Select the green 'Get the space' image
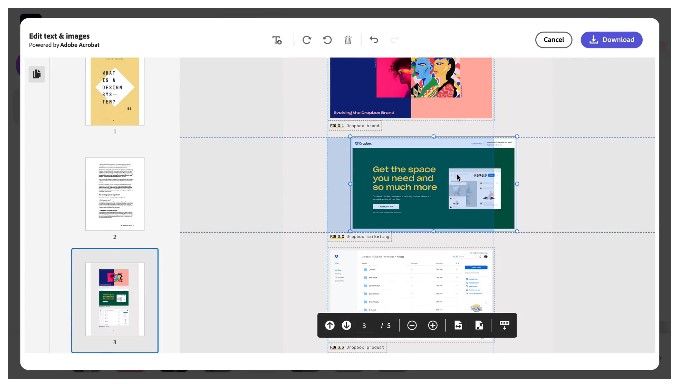This screenshot has height=386, width=681. pyautogui.click(x=433, y=184)
